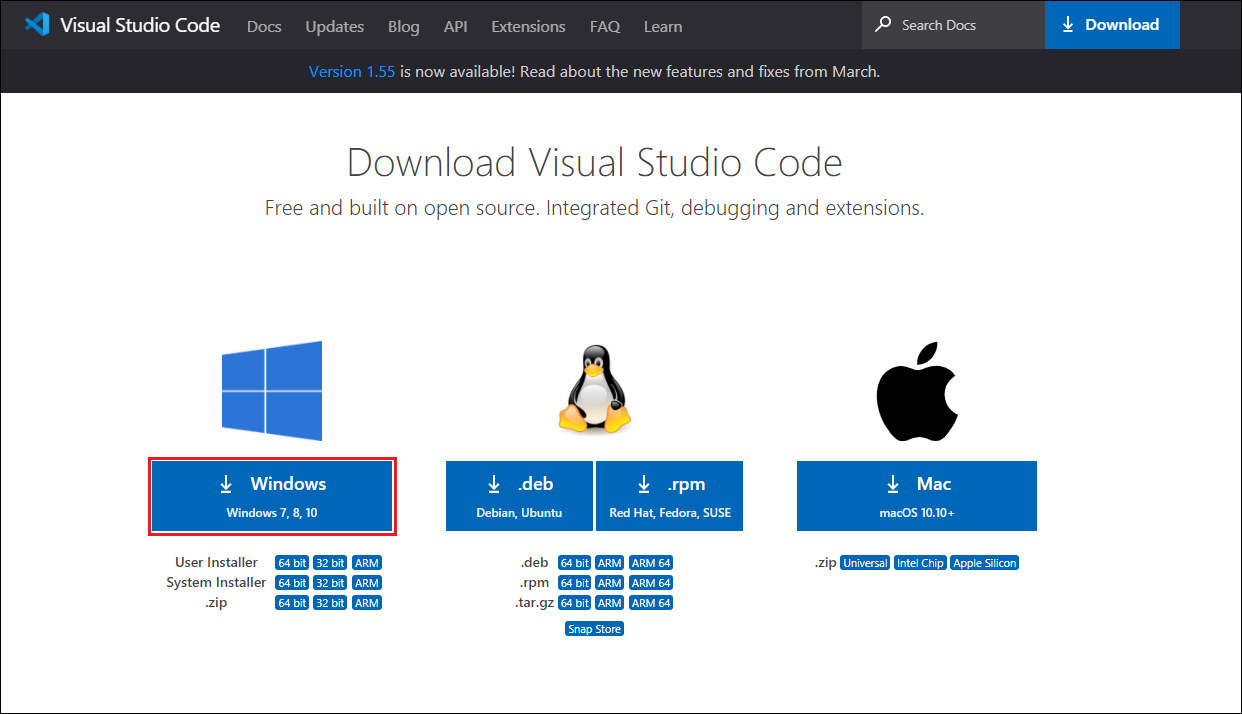Select ARM Linux .deb download
This screenshot has width=1242, height=714.
pyautogui.click(x=610, y=563)
